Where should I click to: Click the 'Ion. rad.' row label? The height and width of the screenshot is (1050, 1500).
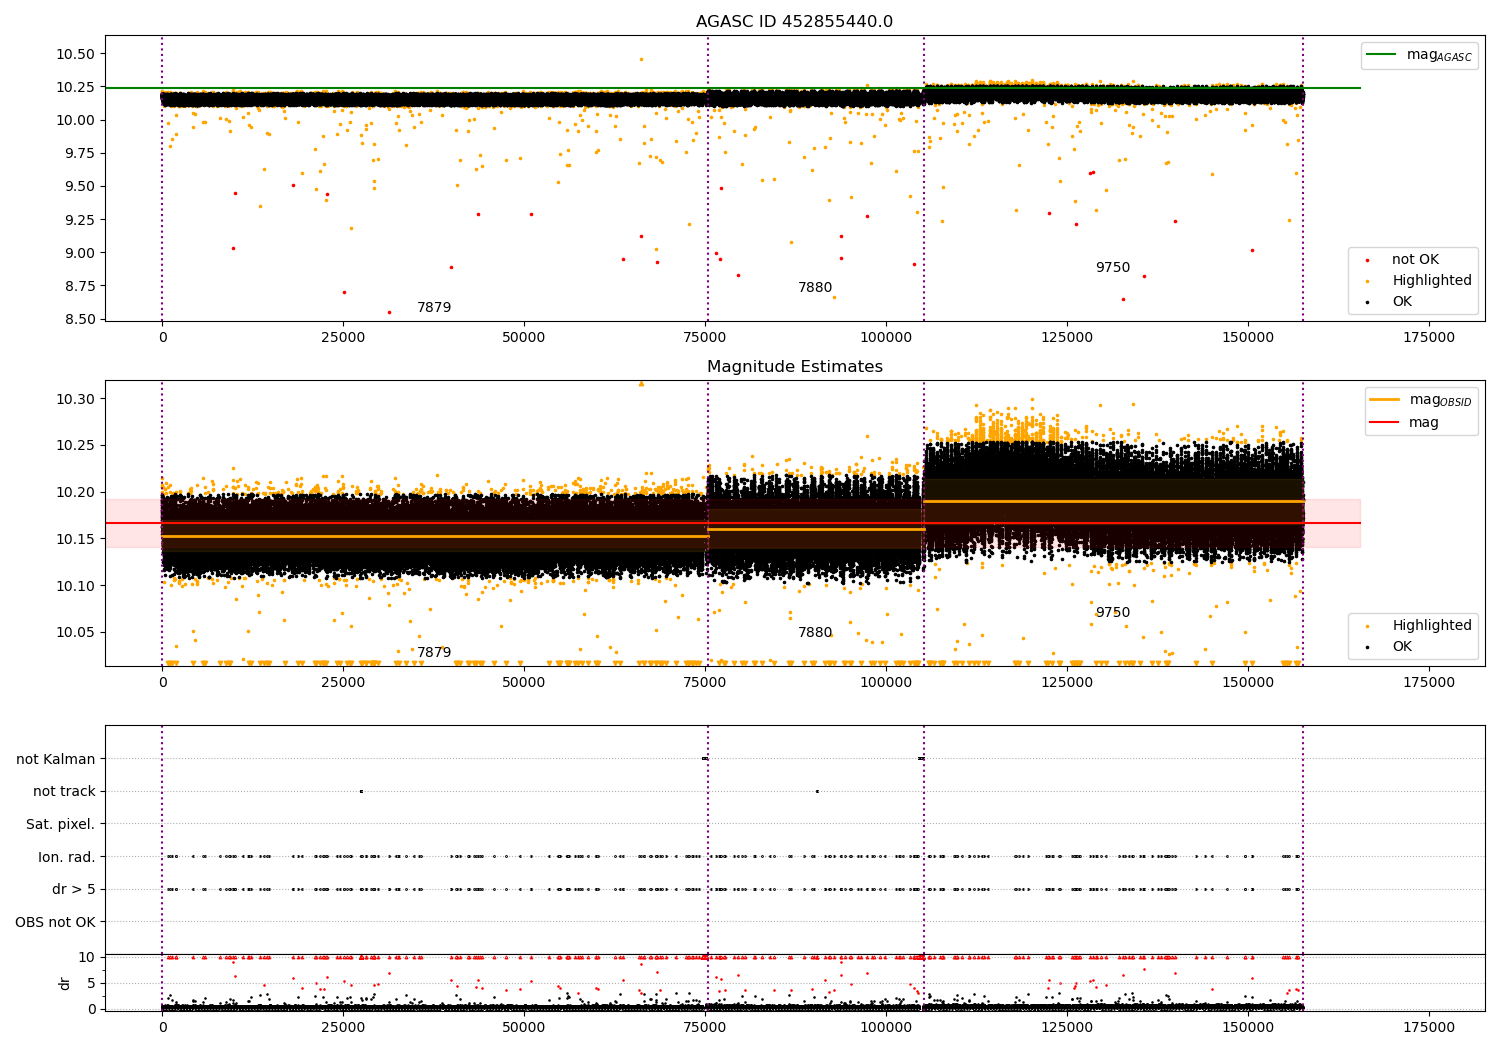67,857
